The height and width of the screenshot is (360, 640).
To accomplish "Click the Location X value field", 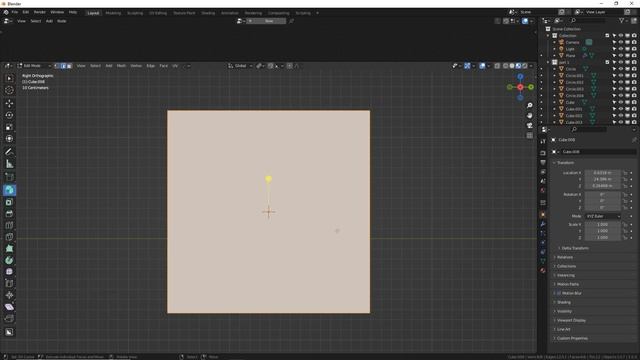I will (602, 173).
